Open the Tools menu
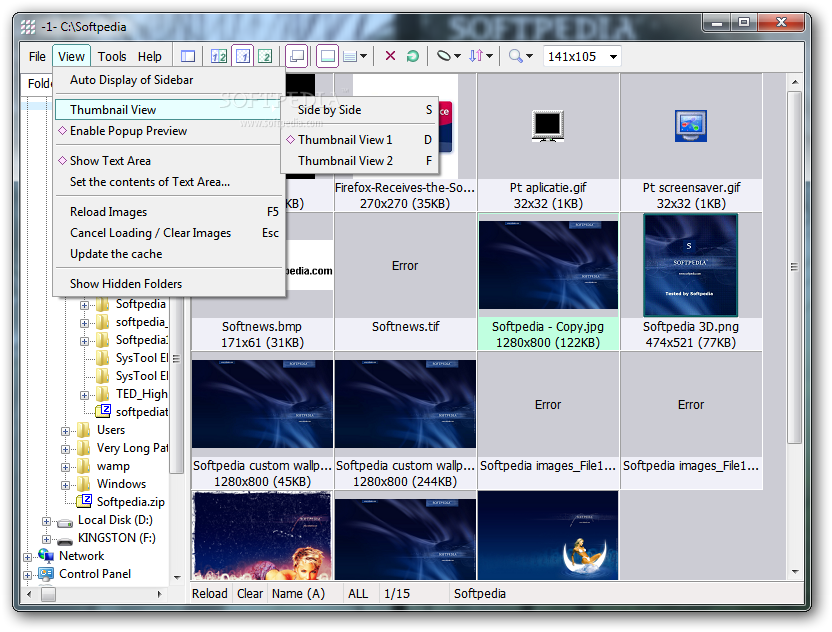This screenshot has height=632, width=832. (x=112, y=56)
